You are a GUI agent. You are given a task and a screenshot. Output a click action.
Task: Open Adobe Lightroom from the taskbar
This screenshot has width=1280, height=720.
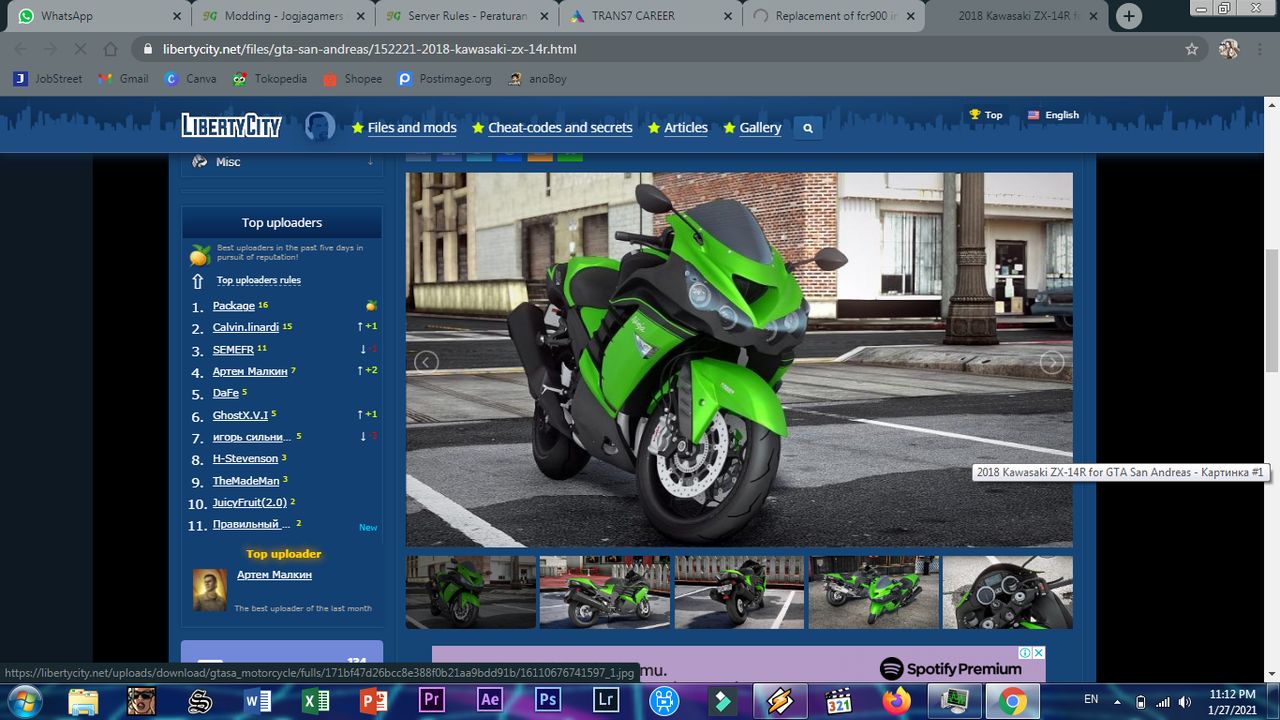pos(606,700)
